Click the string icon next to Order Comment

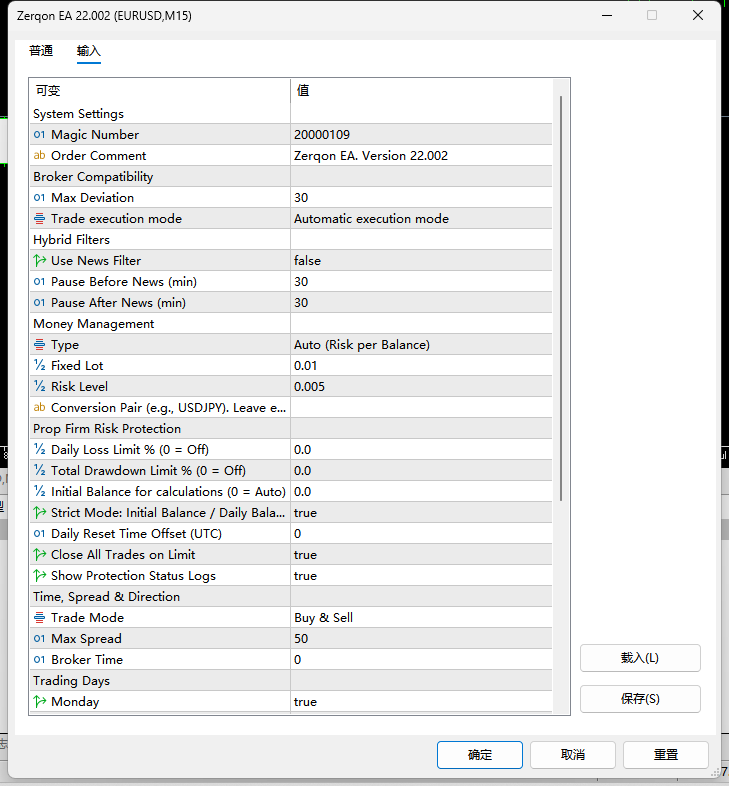[x=39, y=155]
